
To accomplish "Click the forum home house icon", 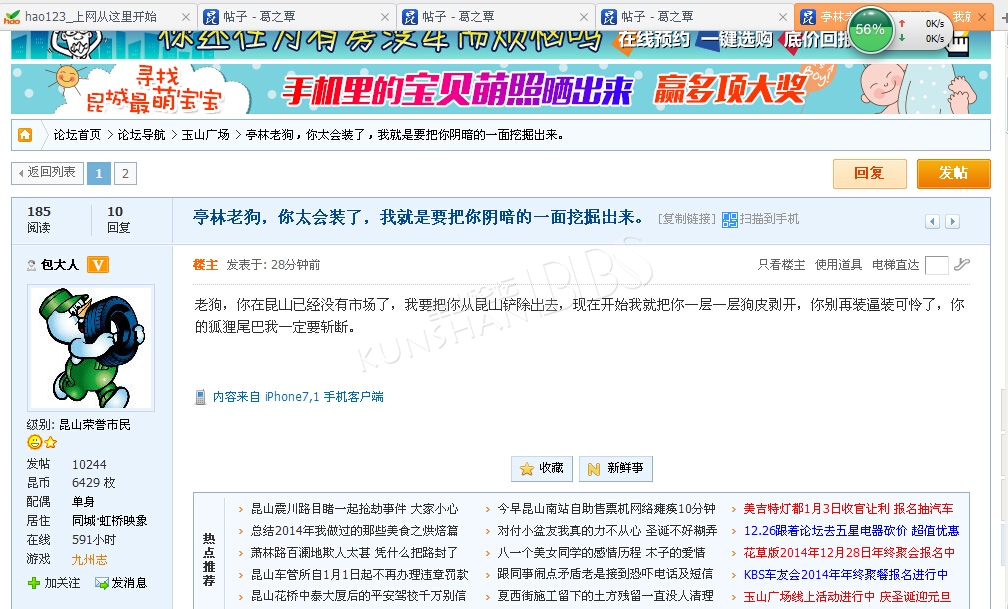I will [x=25, y=134].
